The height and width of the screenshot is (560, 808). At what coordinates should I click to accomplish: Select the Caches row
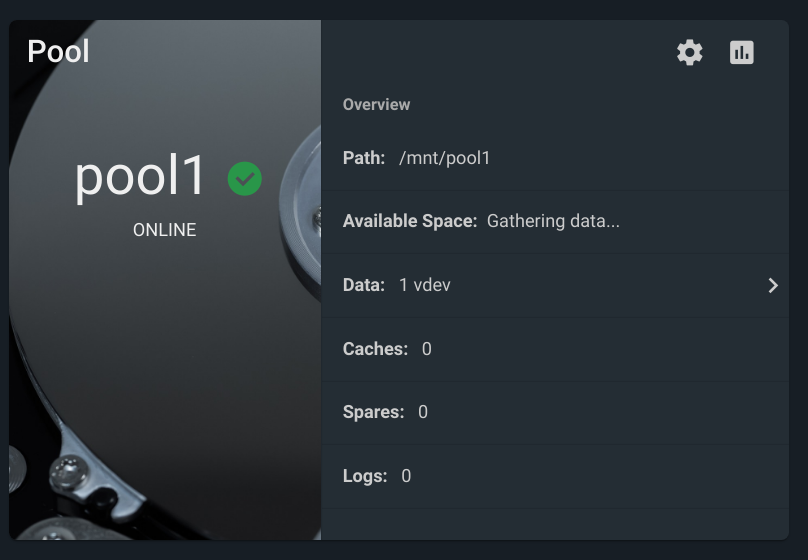pyautogui.click(x=555, y=349)
